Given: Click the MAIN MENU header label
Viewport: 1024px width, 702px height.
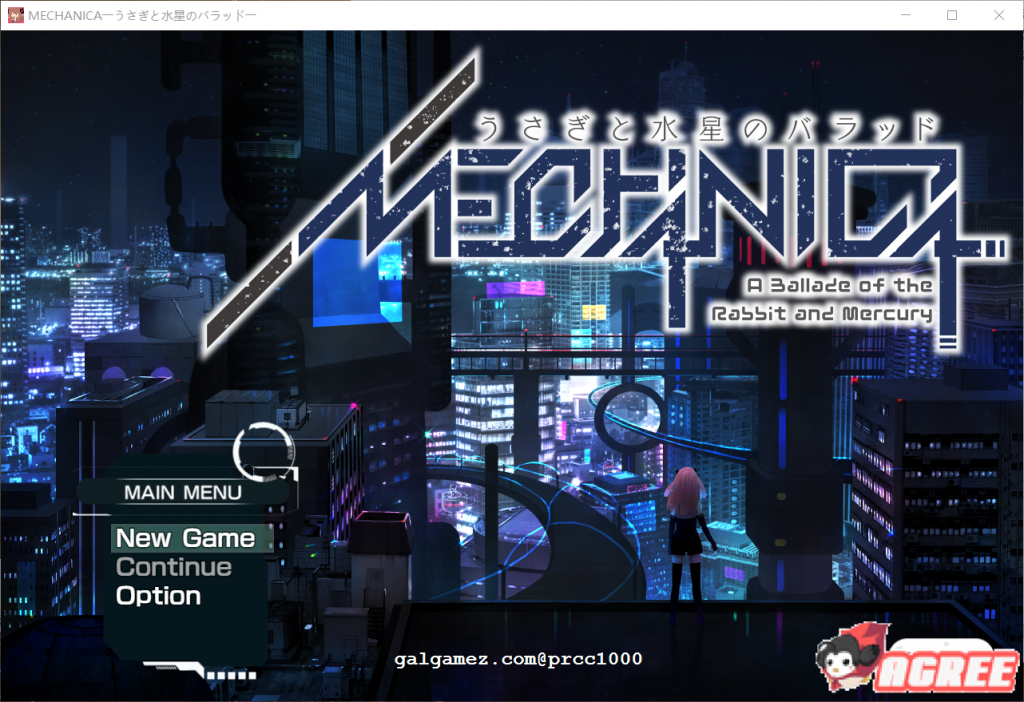Looking at the screenshot, I should pos(182,492).
